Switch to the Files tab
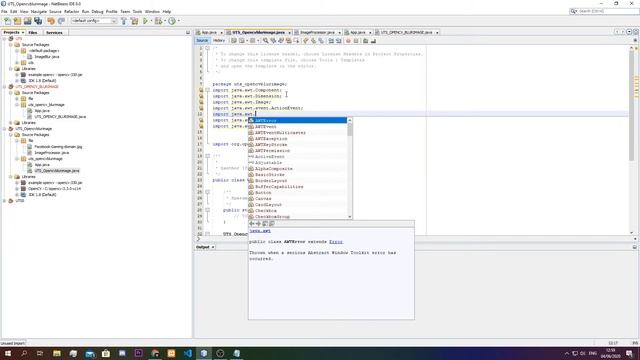The image size is (640, 360). tap(33, 32)
